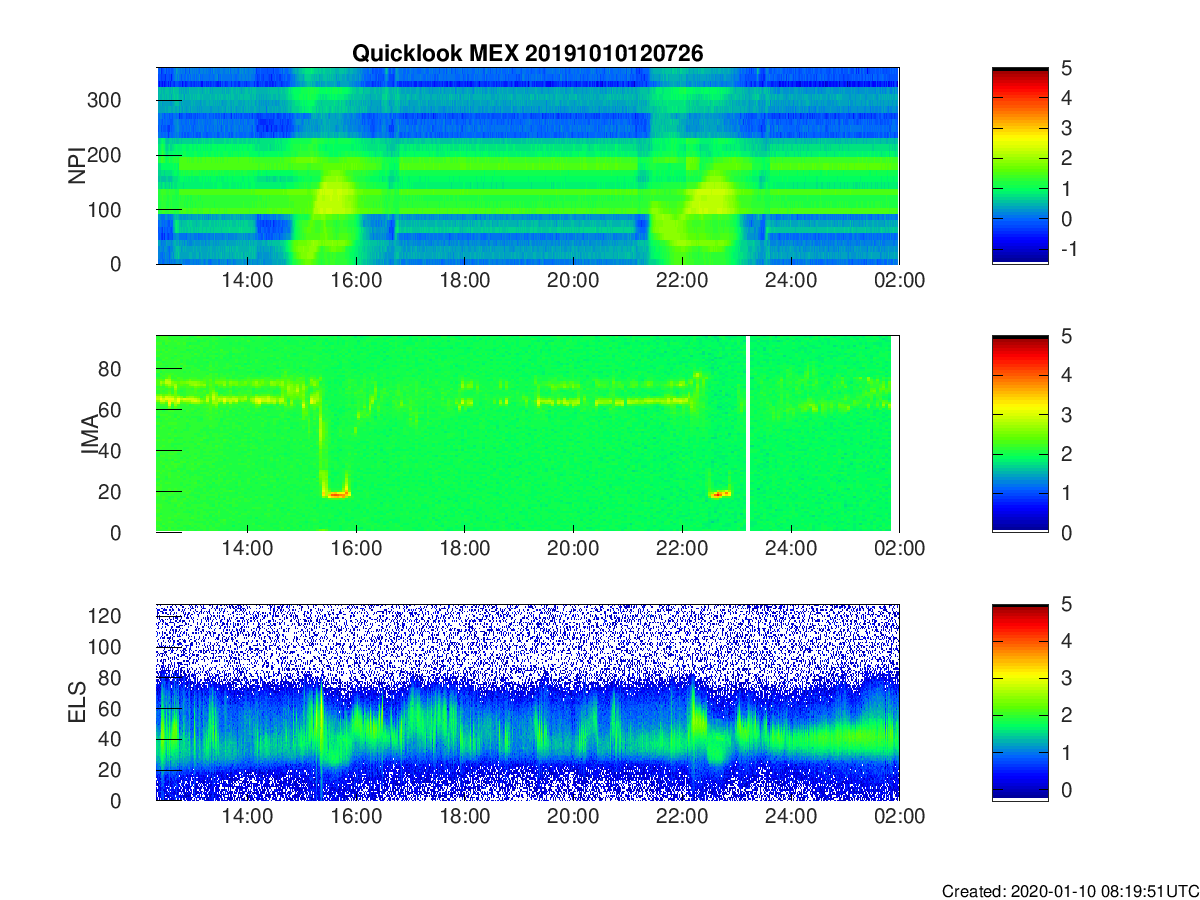Click inside the NPI spectrogram panel
1200x900 pixels.
[528, 166]
